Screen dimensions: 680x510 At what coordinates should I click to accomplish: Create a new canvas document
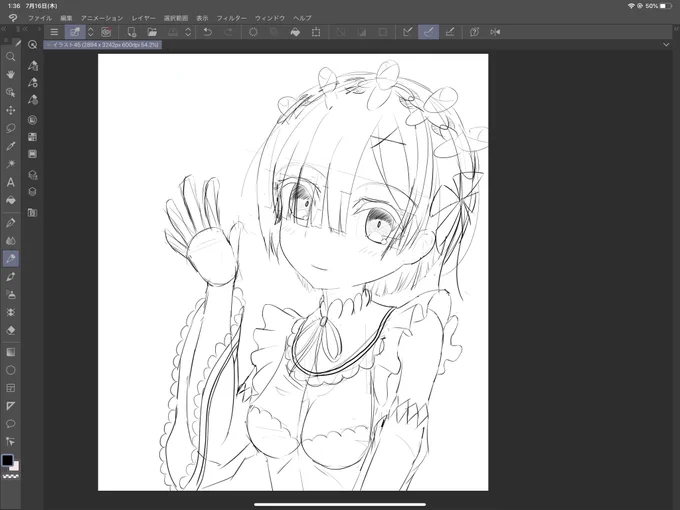pos(131,32)
